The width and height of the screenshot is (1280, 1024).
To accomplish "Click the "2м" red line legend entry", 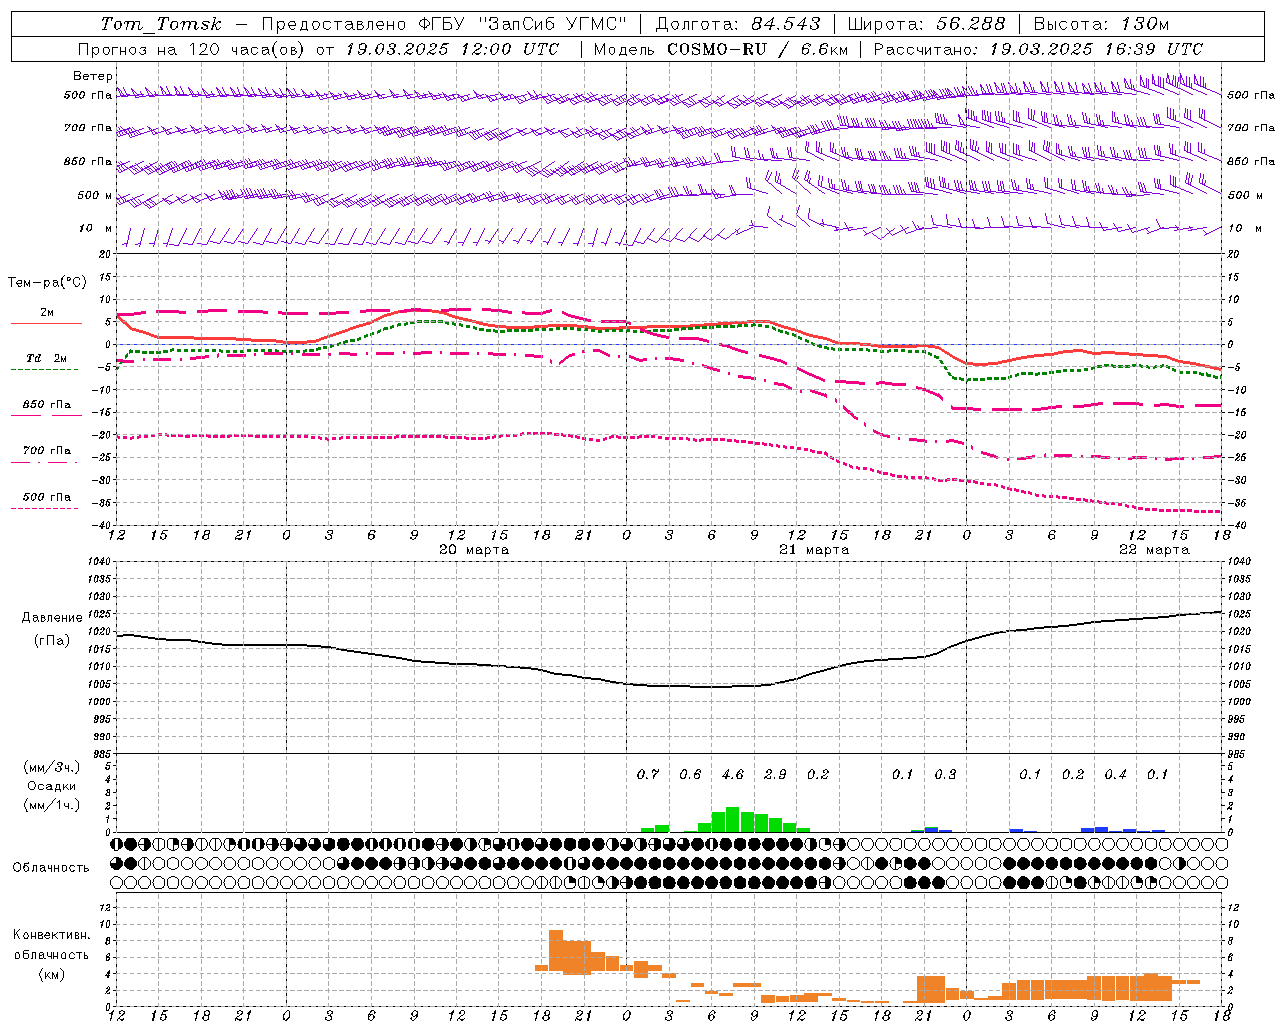I will pos(47,313).
